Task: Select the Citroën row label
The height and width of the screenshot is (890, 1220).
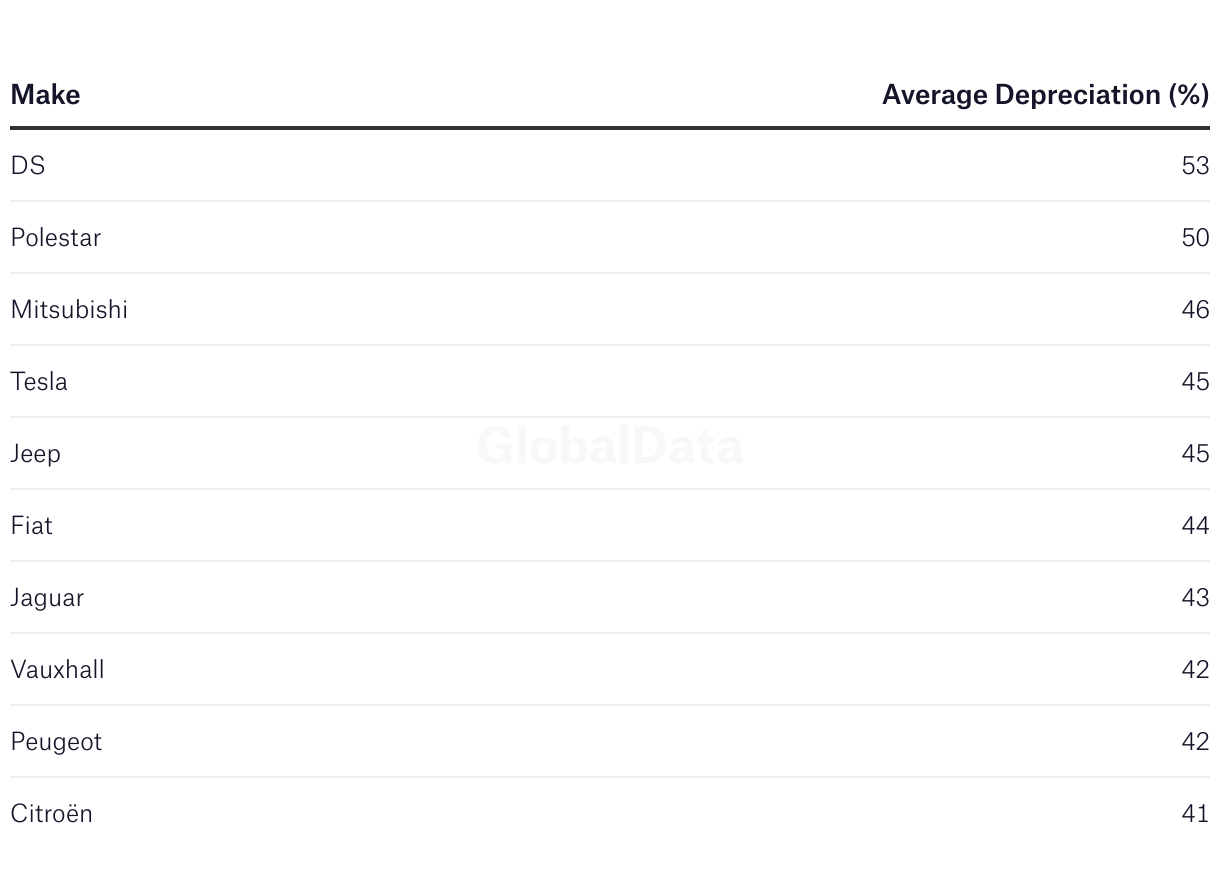Action: tap(51, 813)
